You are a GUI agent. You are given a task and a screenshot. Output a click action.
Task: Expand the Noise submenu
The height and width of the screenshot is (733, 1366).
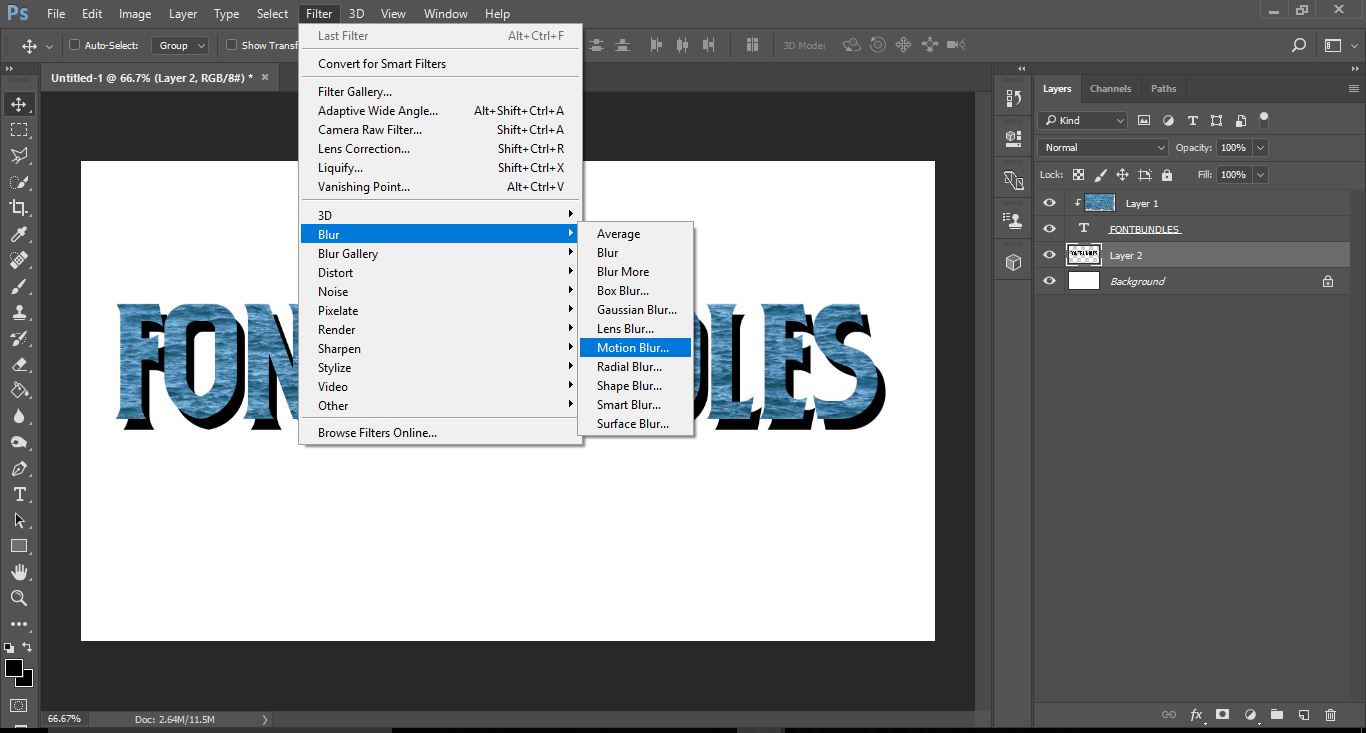coord(441,292)
